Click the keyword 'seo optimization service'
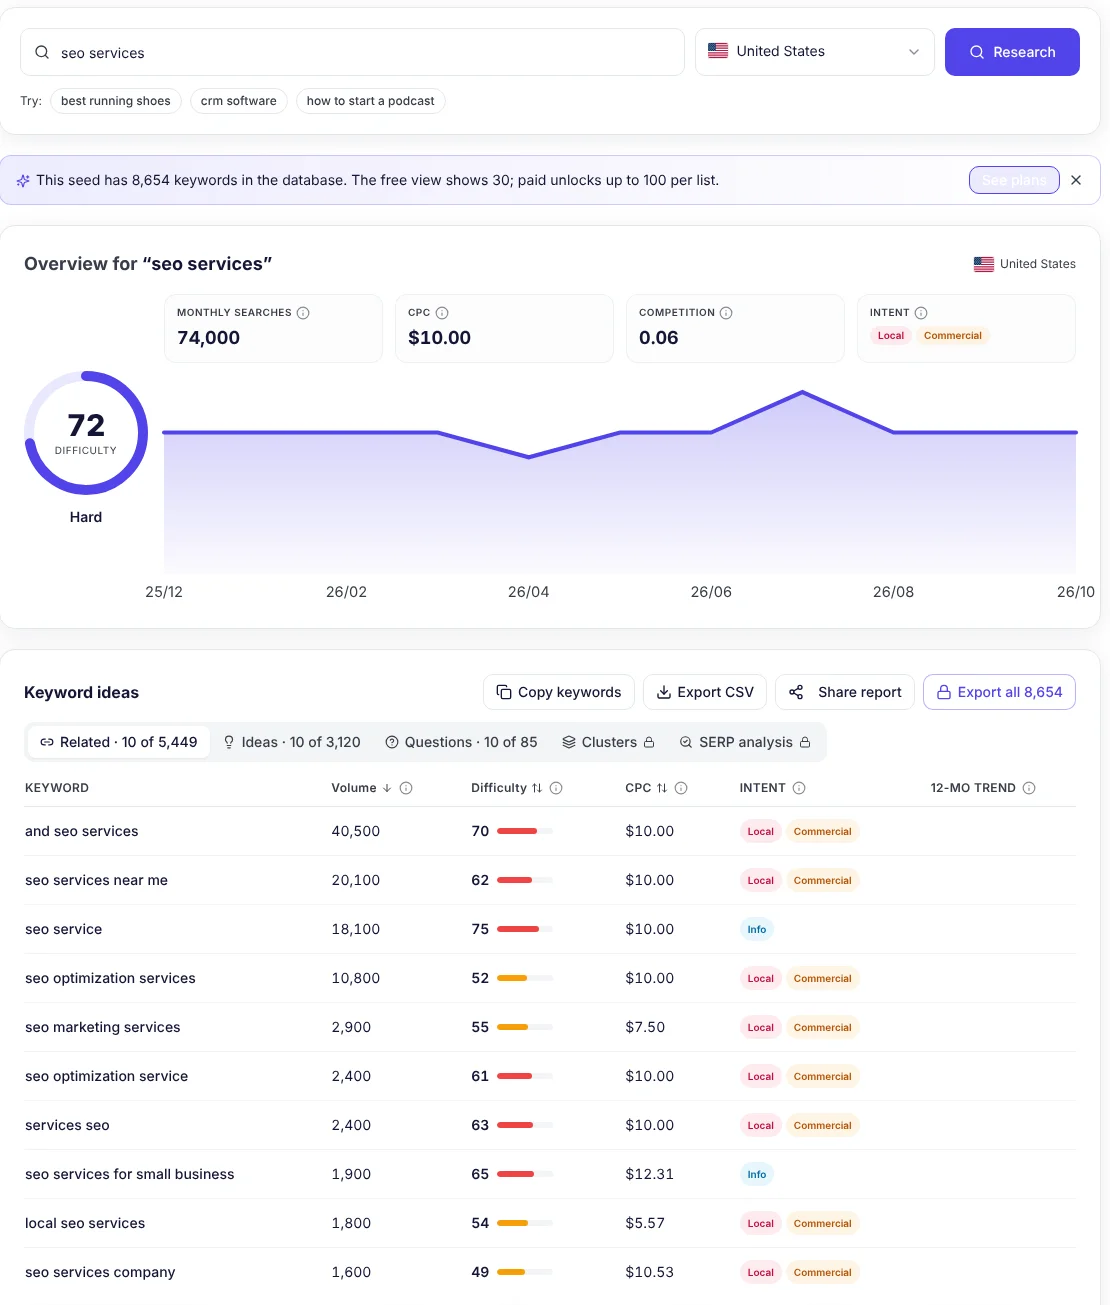1110x1305 pixels. click(107, 1076)
